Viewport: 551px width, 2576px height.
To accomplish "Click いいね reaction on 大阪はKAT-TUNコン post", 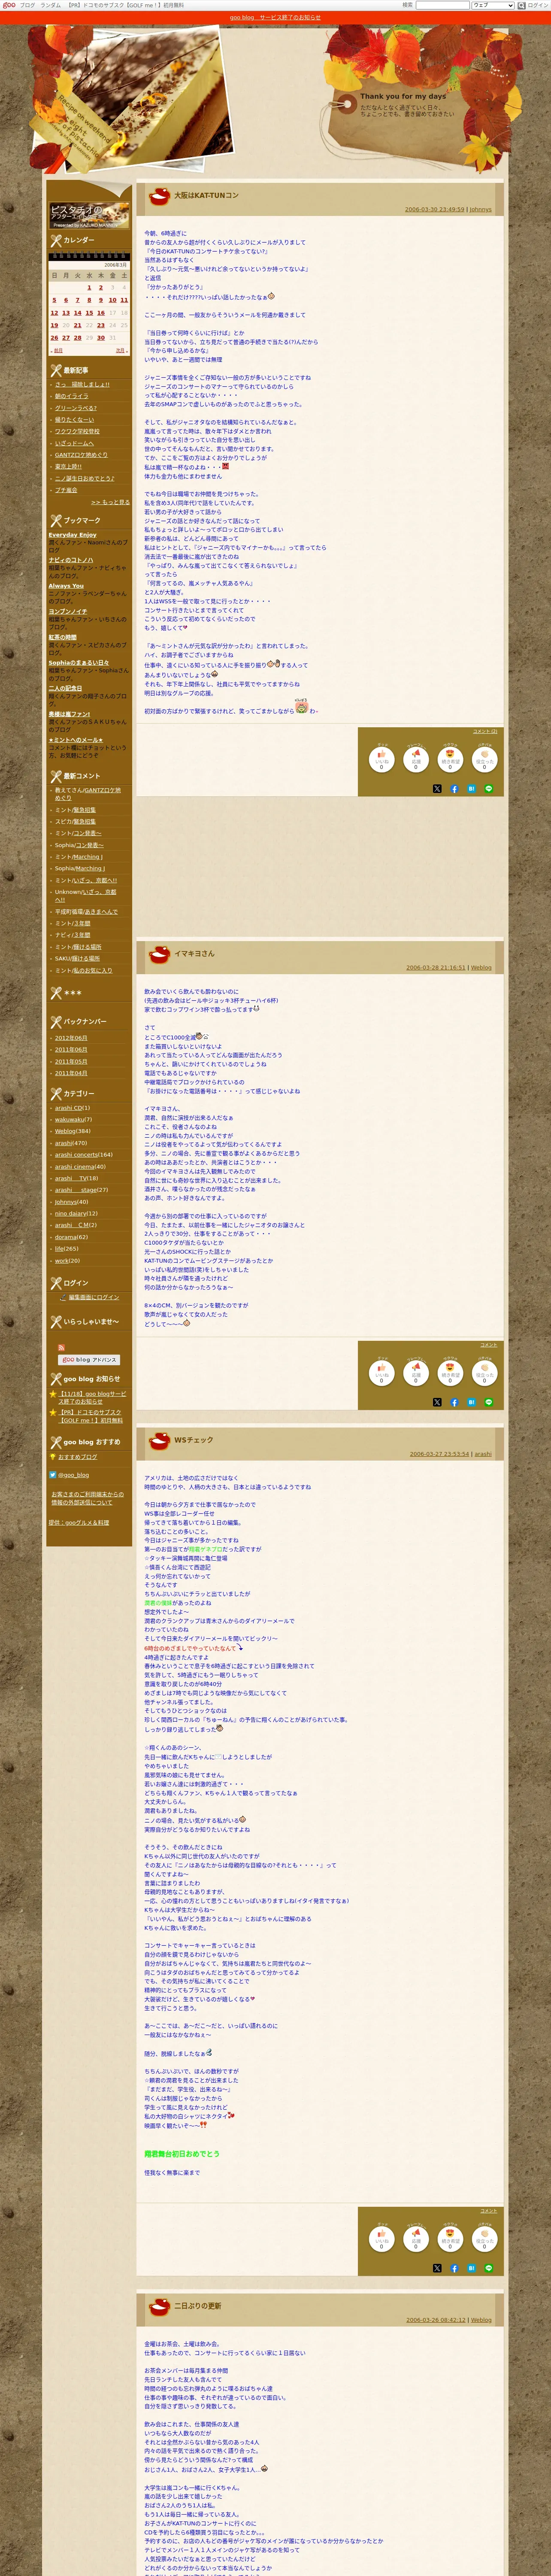I will pyautogui.click(x=381, y=759).
